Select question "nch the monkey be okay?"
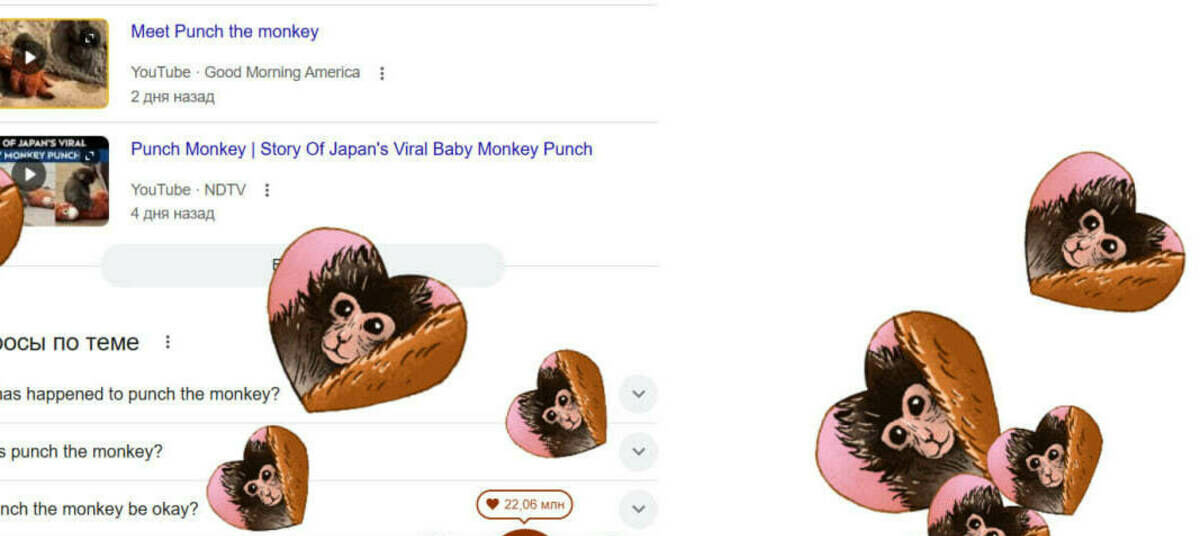This screenshot has height=536, width=1200. click(100, 509)
